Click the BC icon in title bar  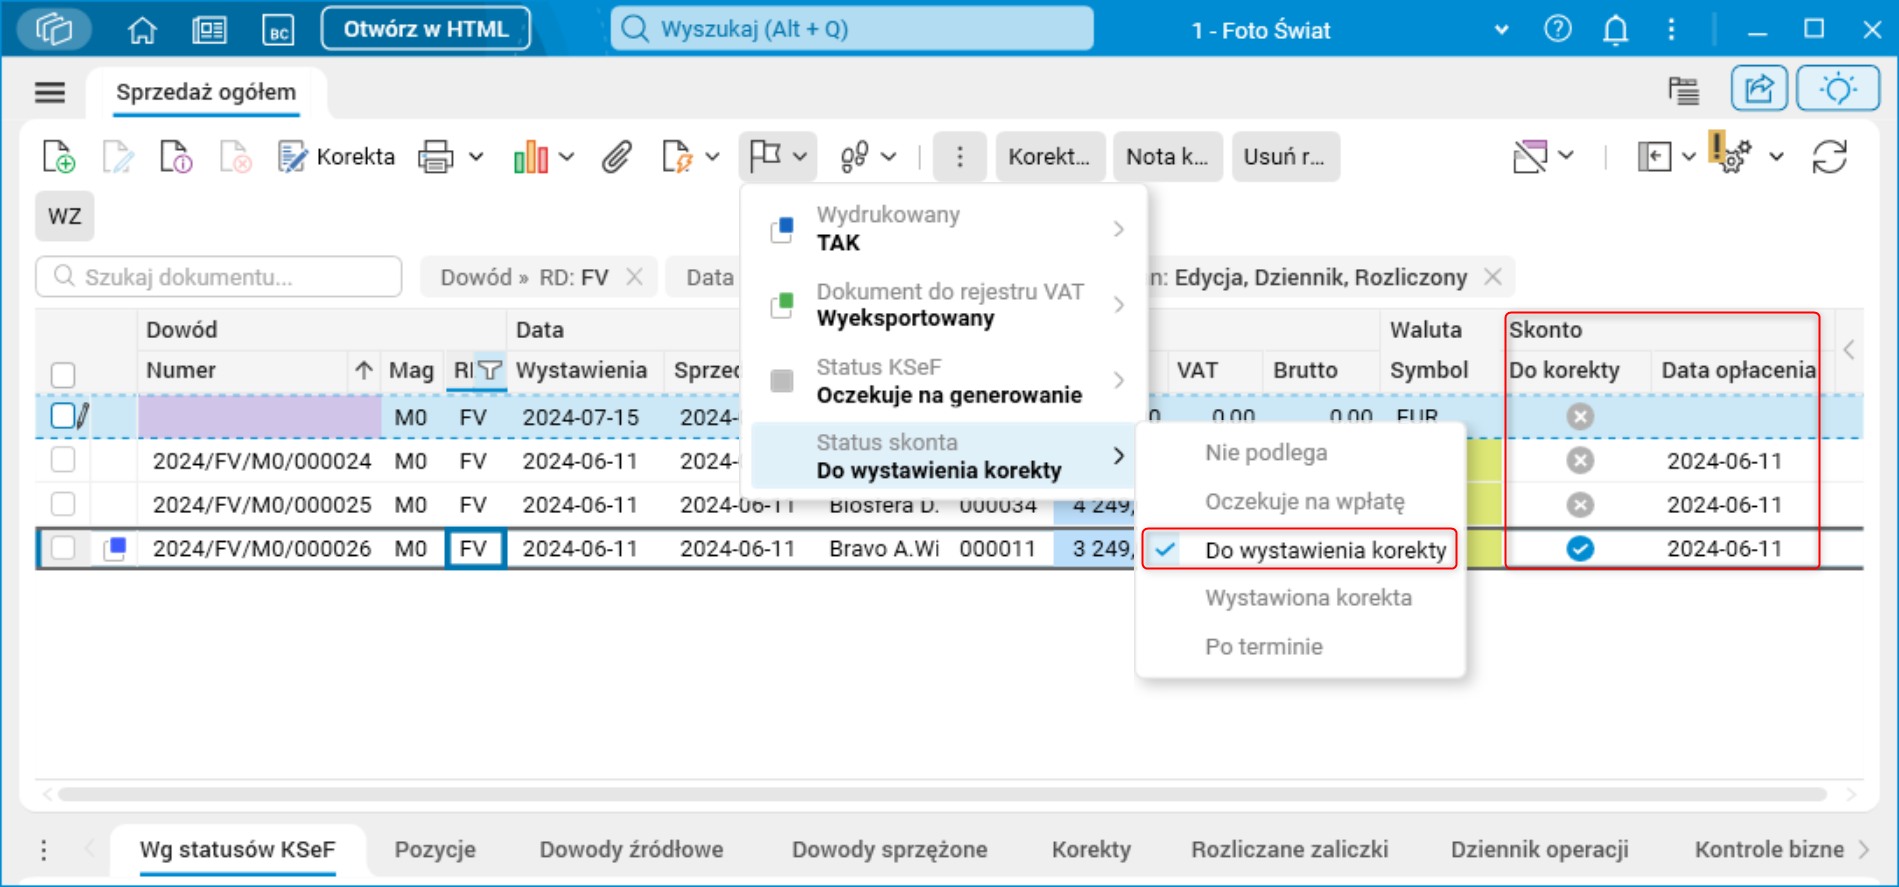click(278, 30)
